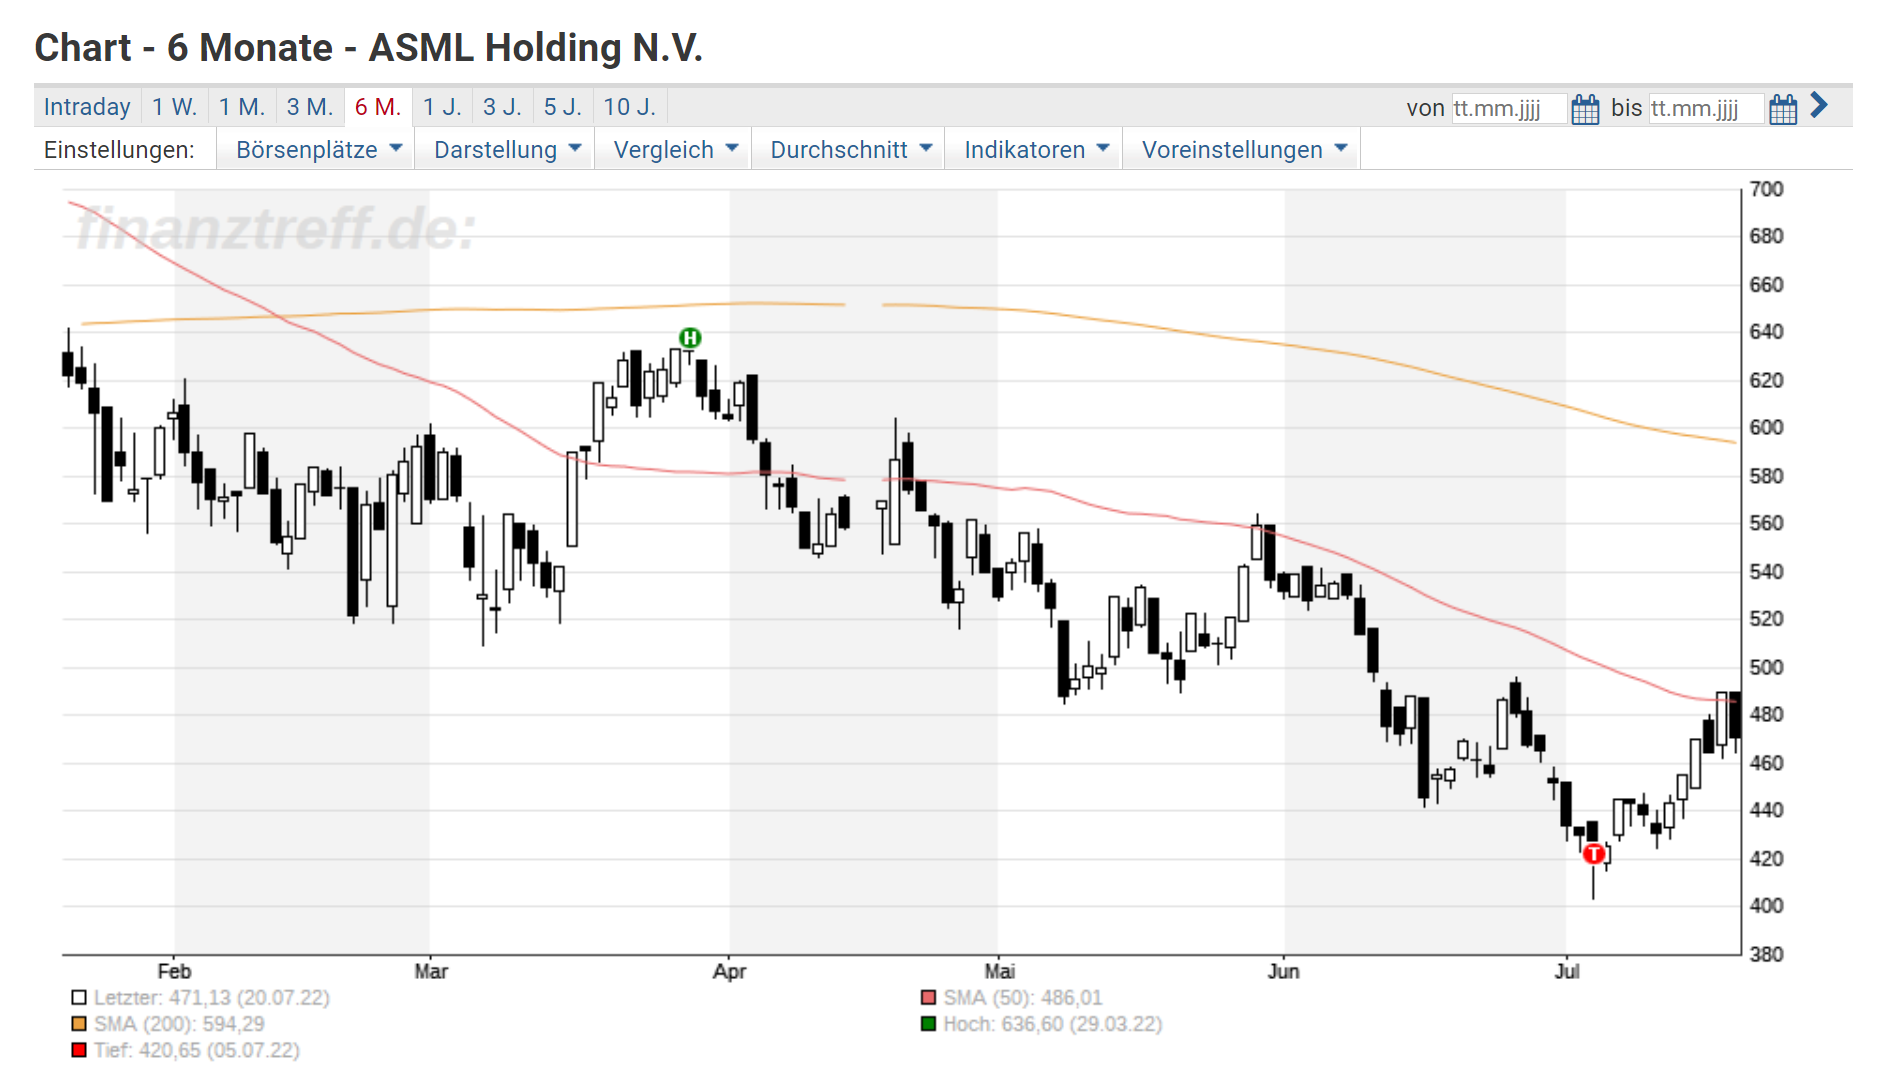Switch to Intraday timeframe
The width and height of the screenshot is (1879, 1092).
click(x=87, y=107)
